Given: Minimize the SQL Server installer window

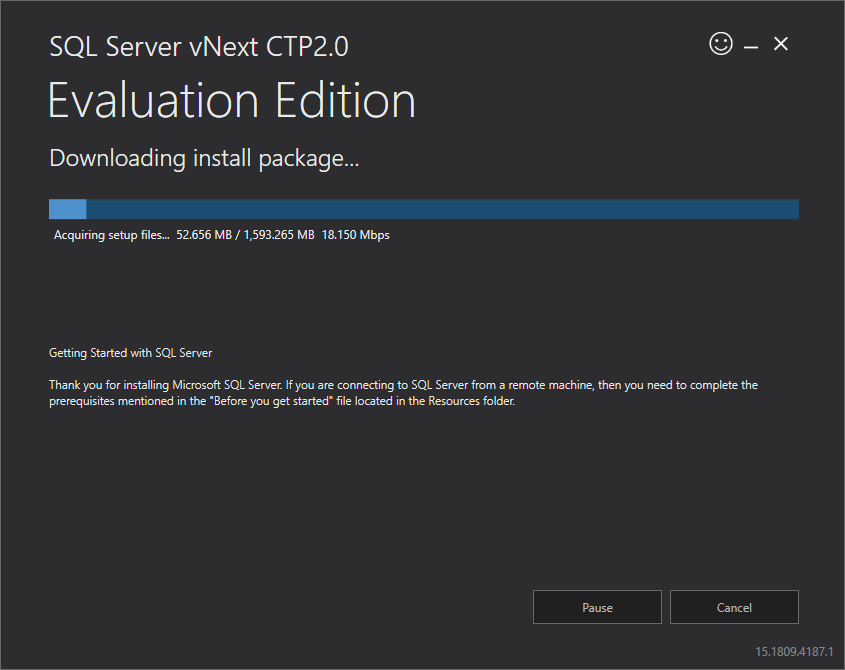Looking at the screenshot, I should tap(751, 44).
